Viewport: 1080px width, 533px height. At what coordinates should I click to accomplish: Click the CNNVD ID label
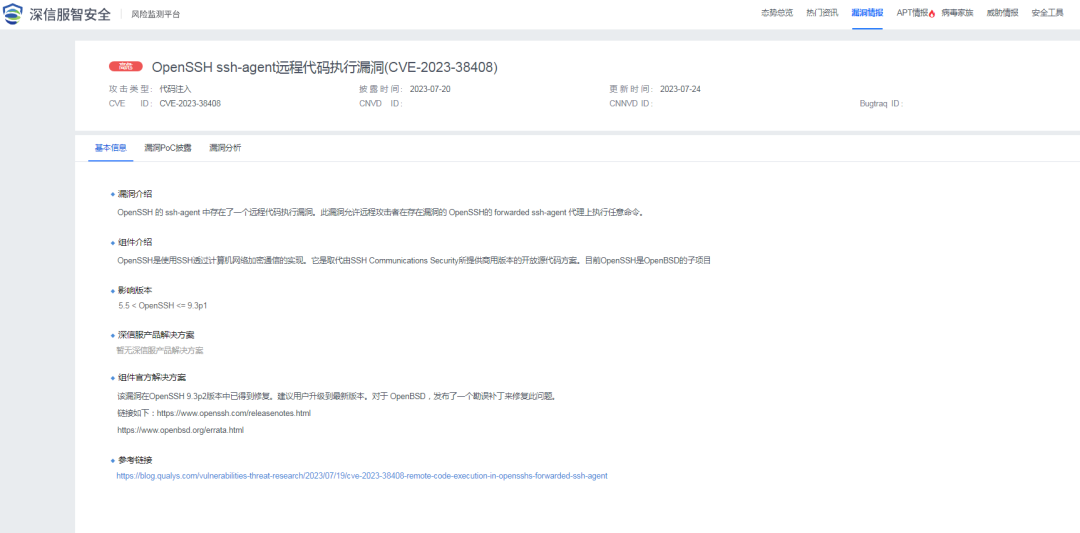tap(631, 104)
